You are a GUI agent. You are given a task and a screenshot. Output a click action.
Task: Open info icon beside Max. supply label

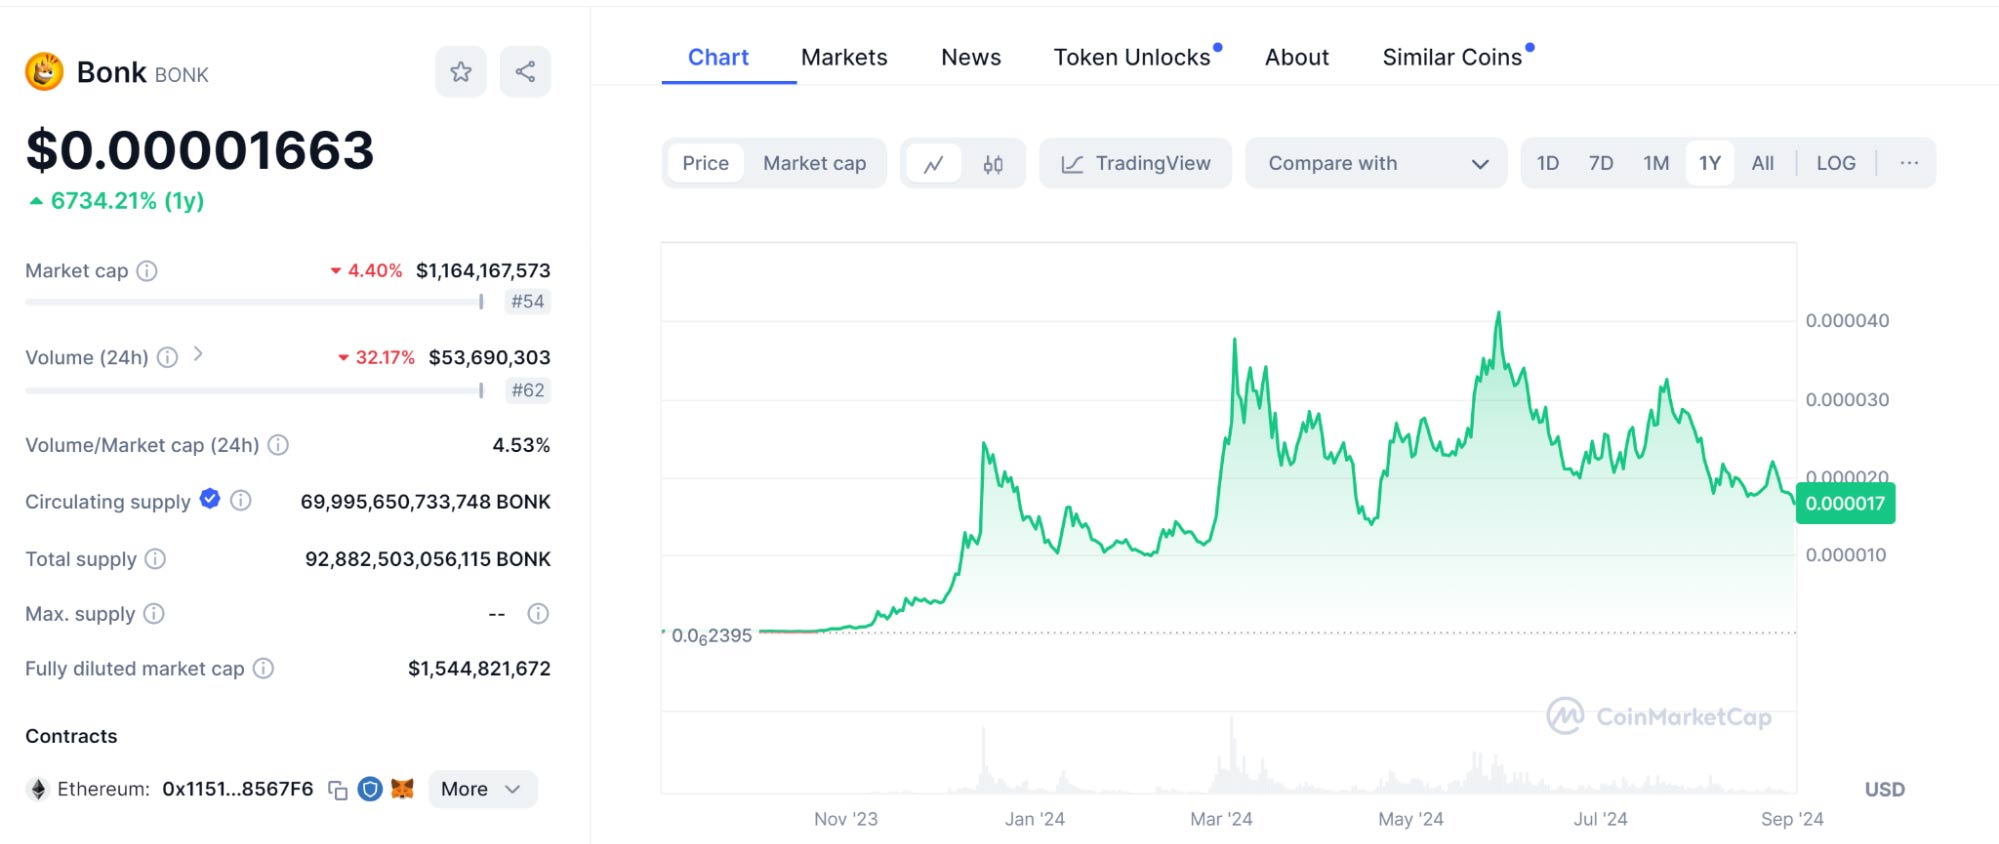click(154, 614)
